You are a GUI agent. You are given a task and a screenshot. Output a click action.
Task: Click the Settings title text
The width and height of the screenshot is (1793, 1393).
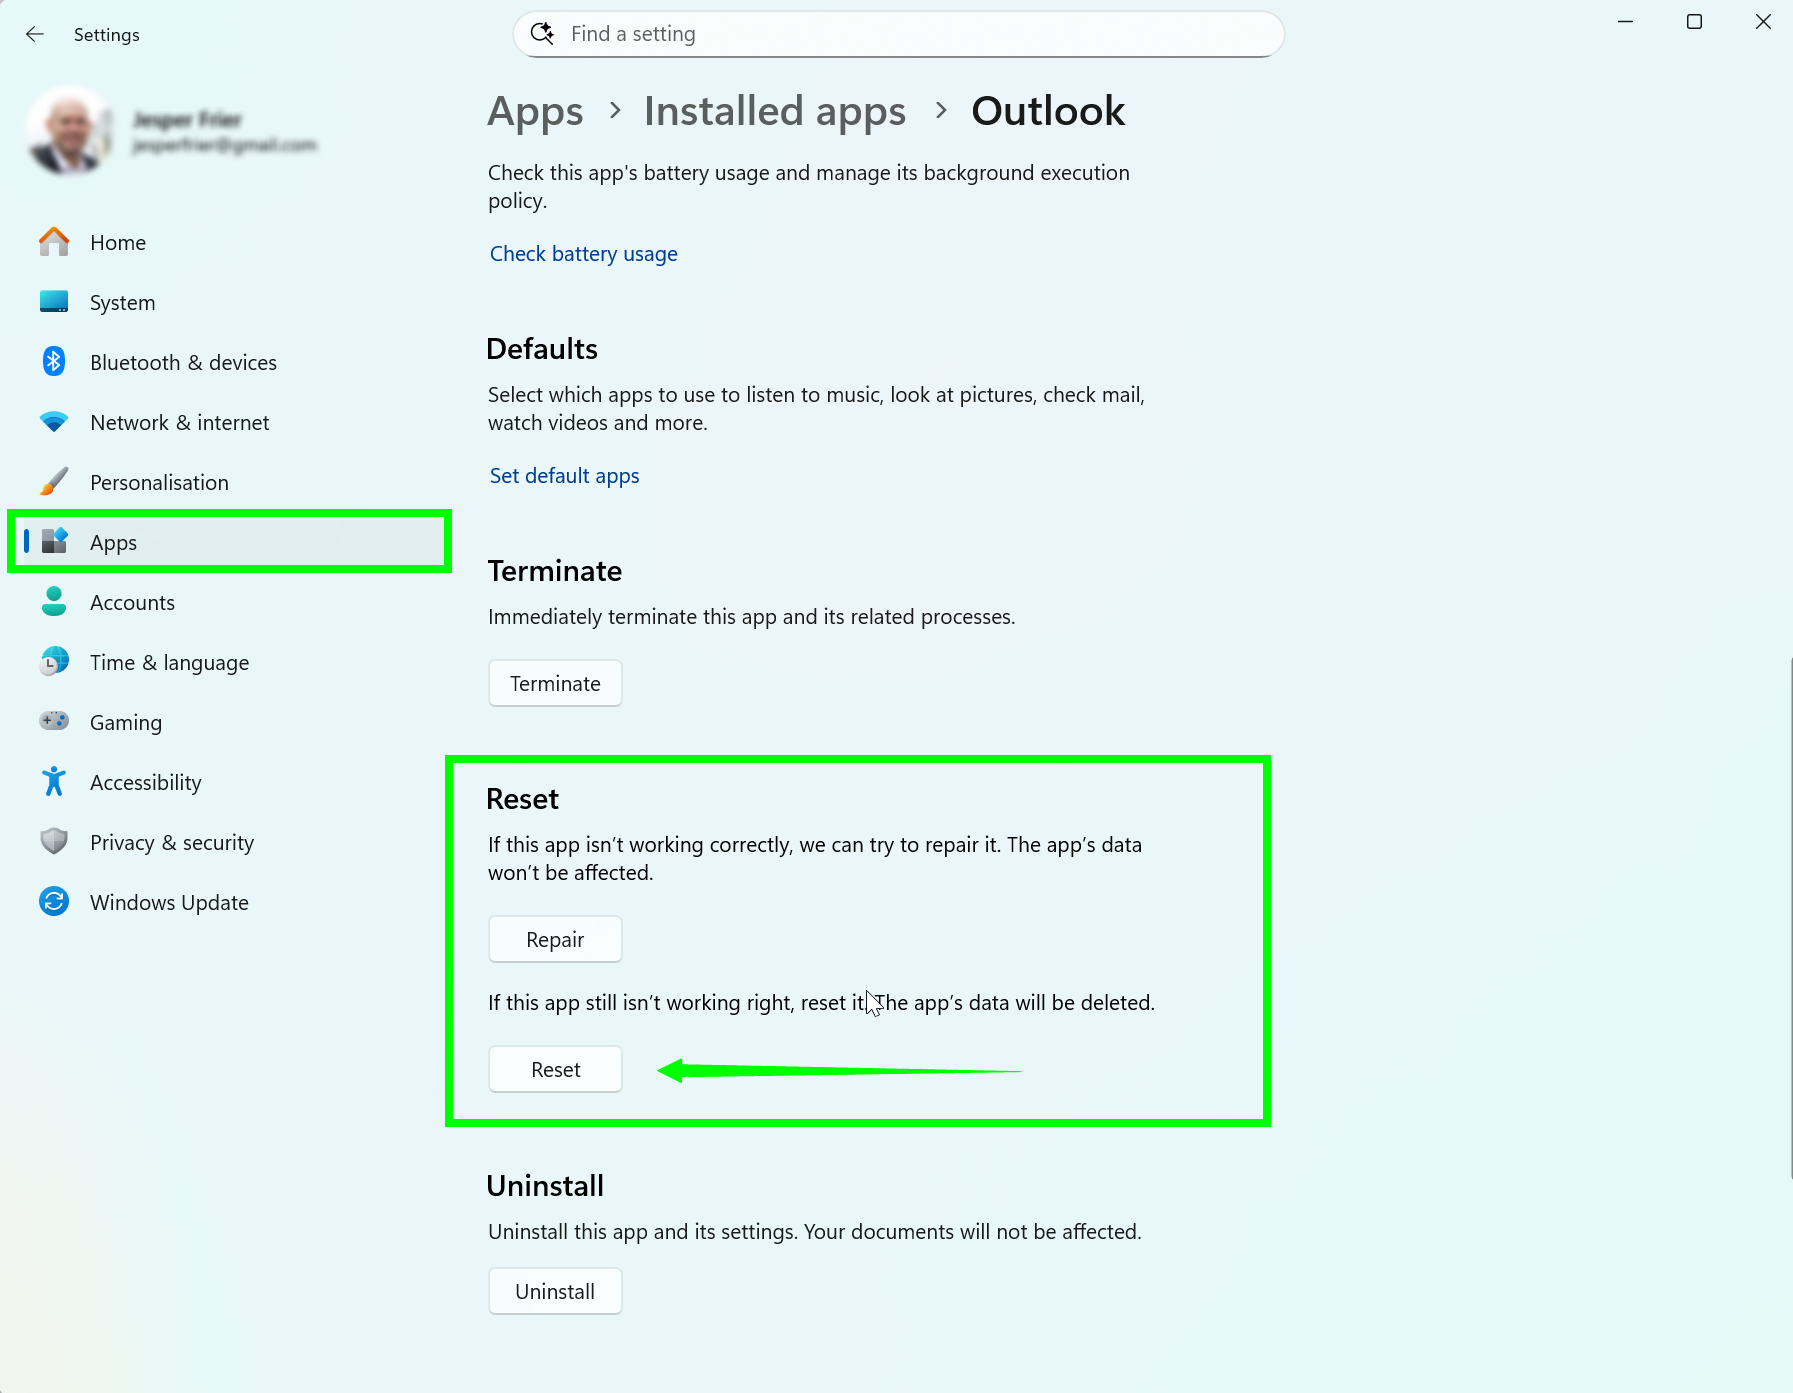107,35
